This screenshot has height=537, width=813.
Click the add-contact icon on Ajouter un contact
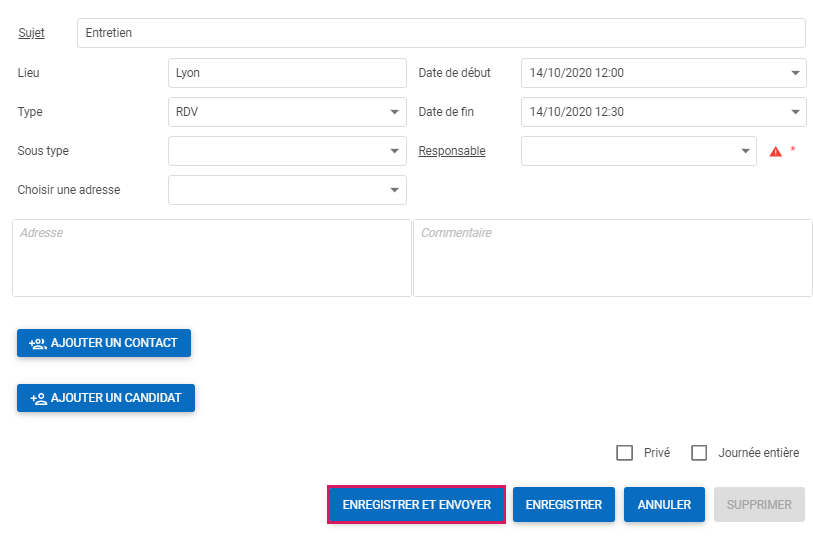click(38, 343)
